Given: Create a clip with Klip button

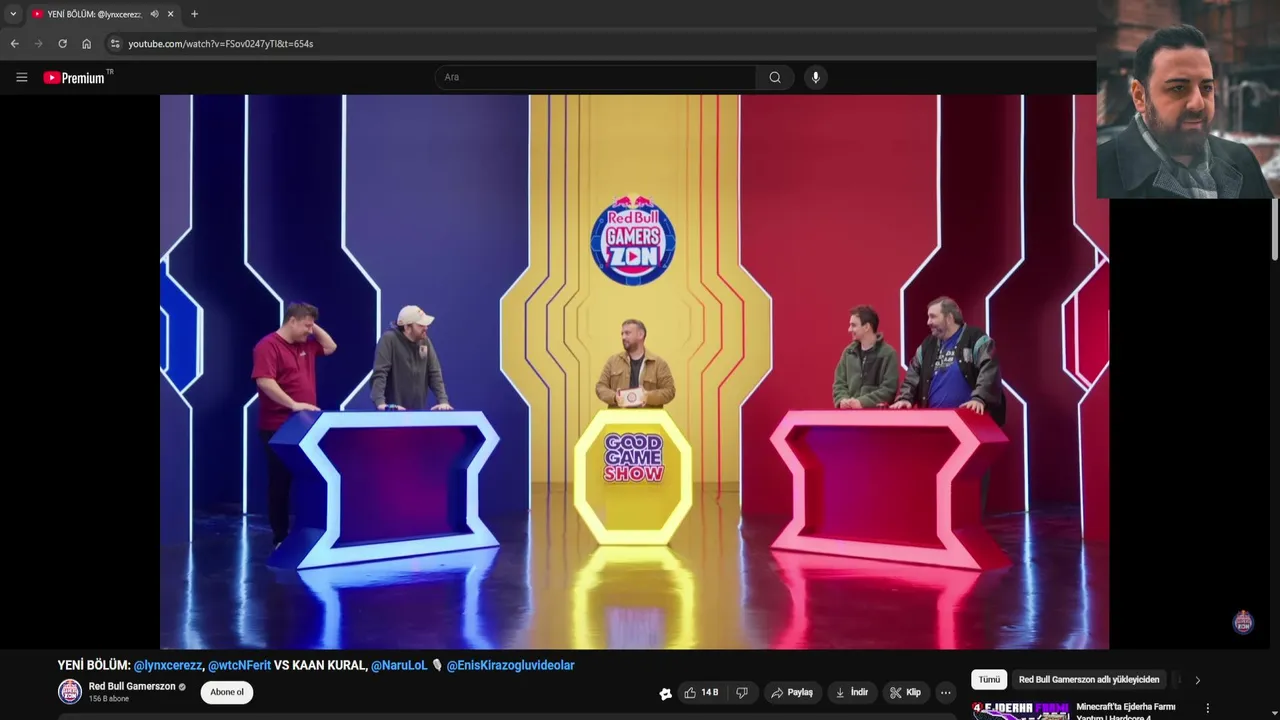Looking at the screenshot, I should pyautogui.click(x=906, y=692).
